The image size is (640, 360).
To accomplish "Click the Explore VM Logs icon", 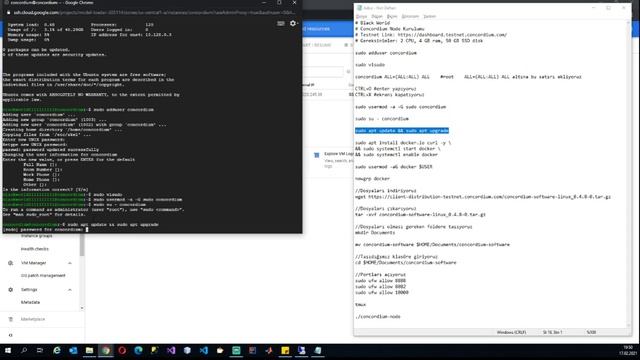I will [x=316, y=155].
